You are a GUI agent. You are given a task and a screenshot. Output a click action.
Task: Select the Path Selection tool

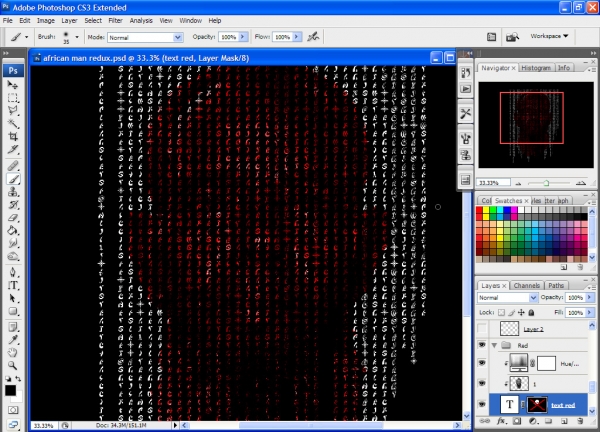[13, 298]
